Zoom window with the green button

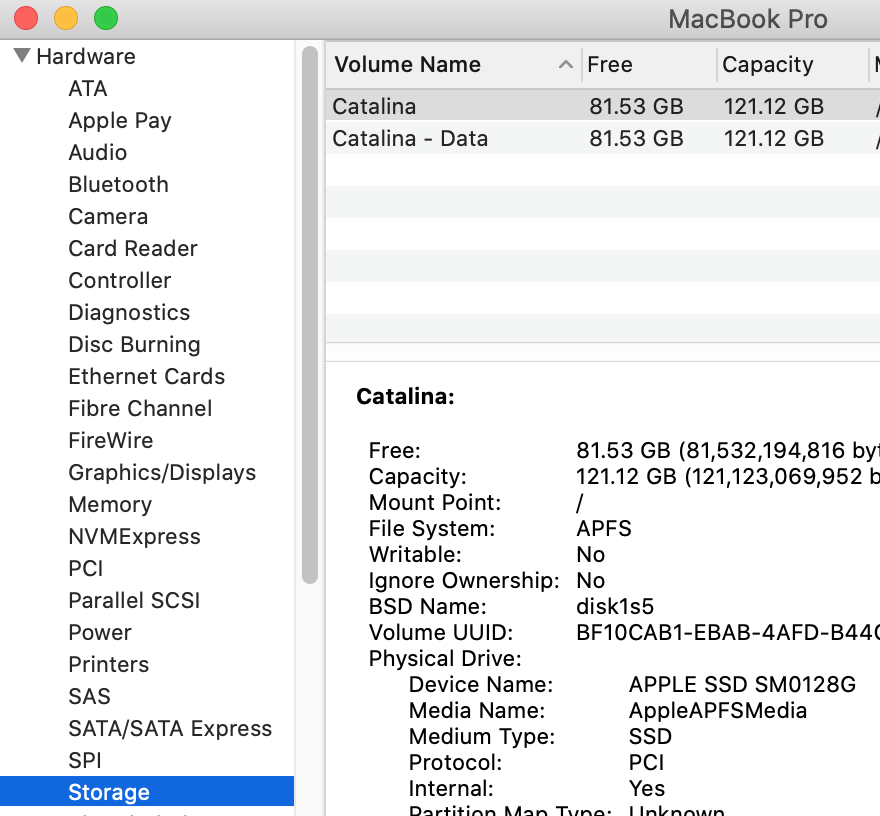(x=106, y=18)
